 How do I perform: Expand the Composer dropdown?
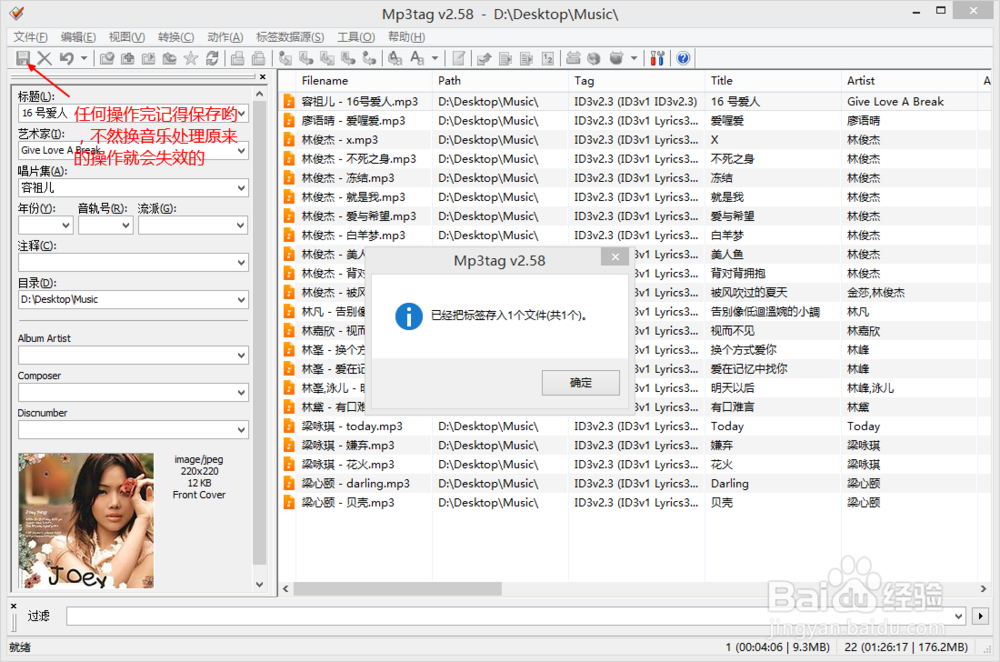click(241, 392)
